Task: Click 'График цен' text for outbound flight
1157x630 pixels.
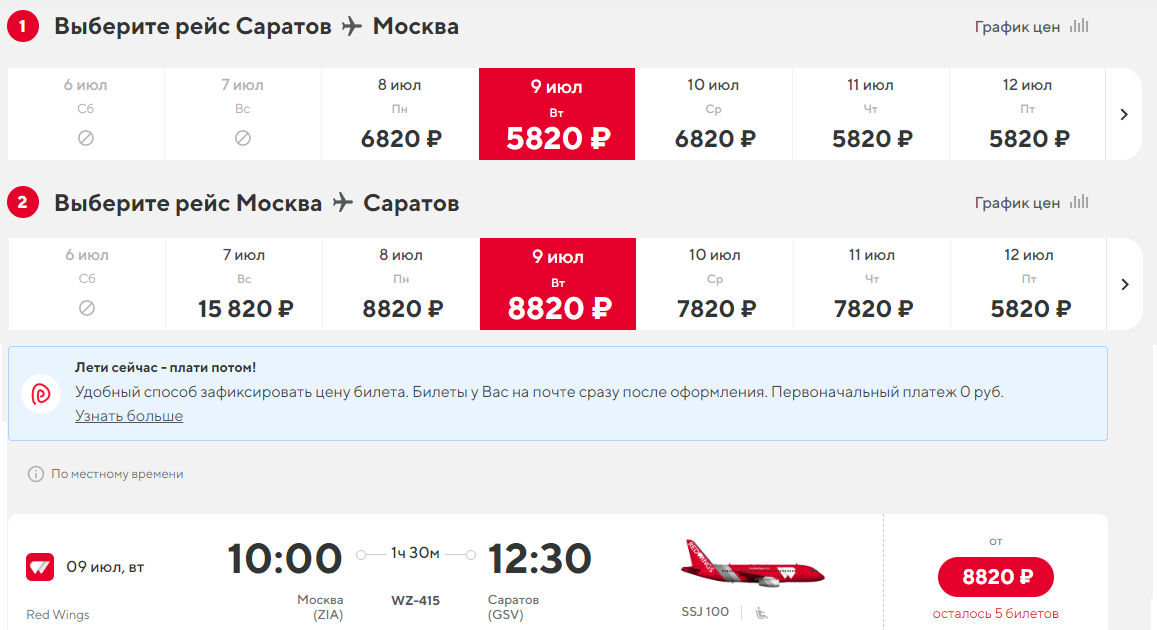Action: [1017, 27]
